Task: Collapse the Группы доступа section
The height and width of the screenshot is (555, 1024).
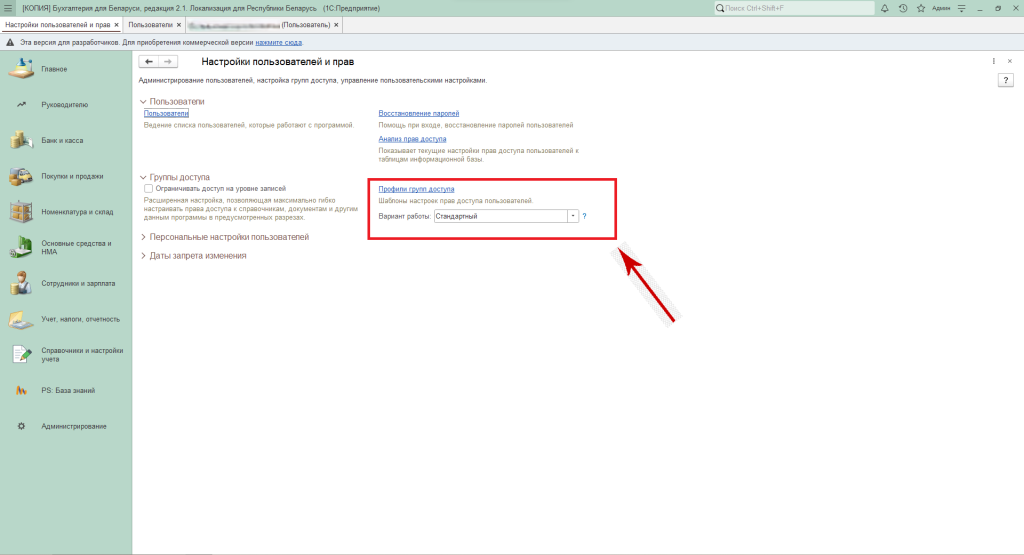Action: [x=143, y=177]
